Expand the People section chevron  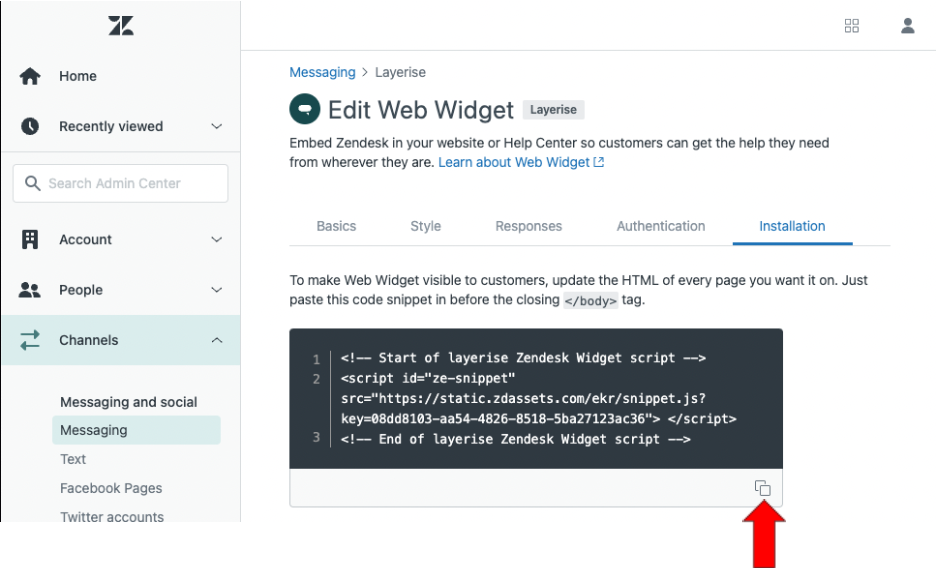point(217,290)
